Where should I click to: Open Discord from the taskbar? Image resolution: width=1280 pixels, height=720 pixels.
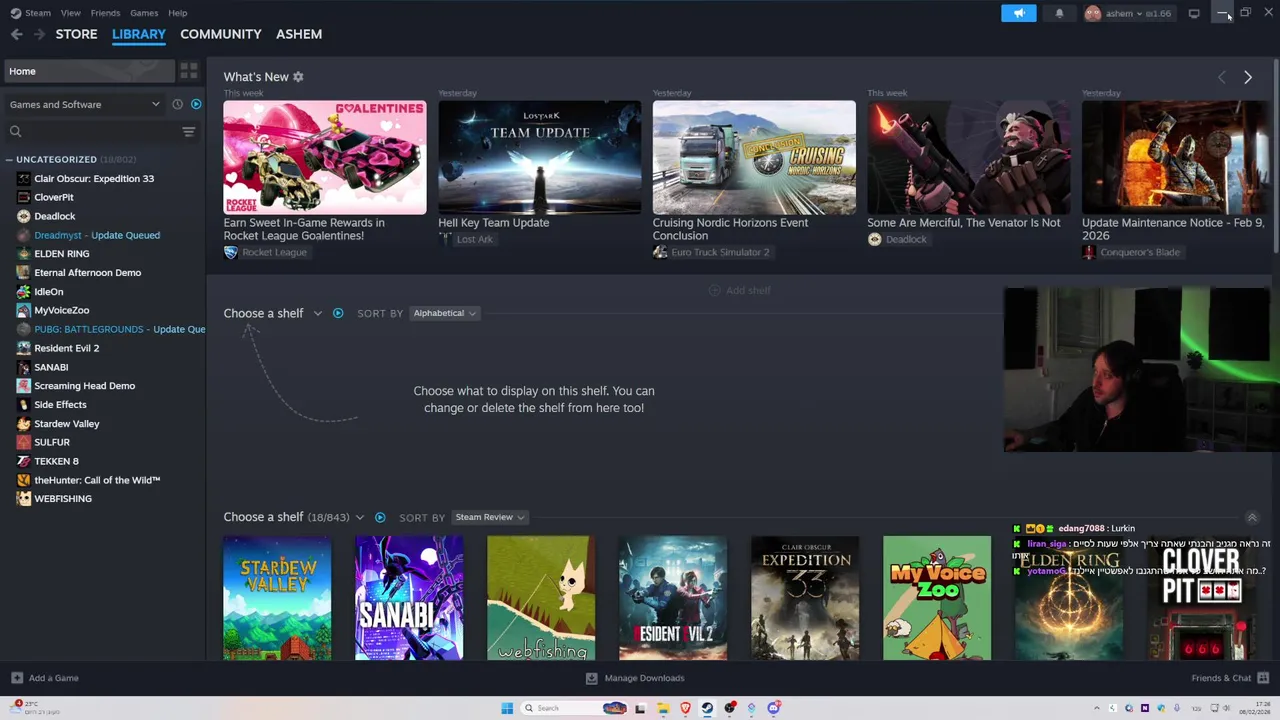point(773,708)
